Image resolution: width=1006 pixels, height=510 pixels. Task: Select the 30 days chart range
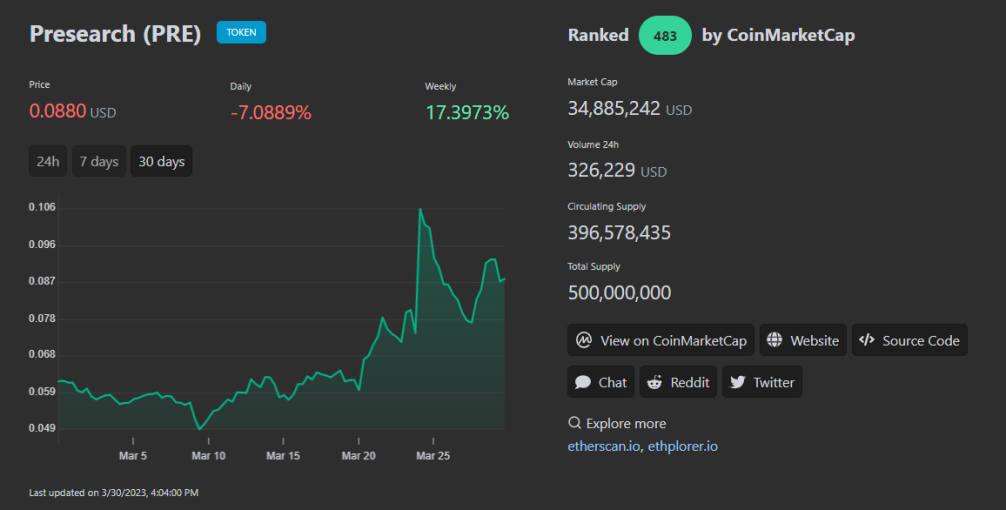point(161,161)
